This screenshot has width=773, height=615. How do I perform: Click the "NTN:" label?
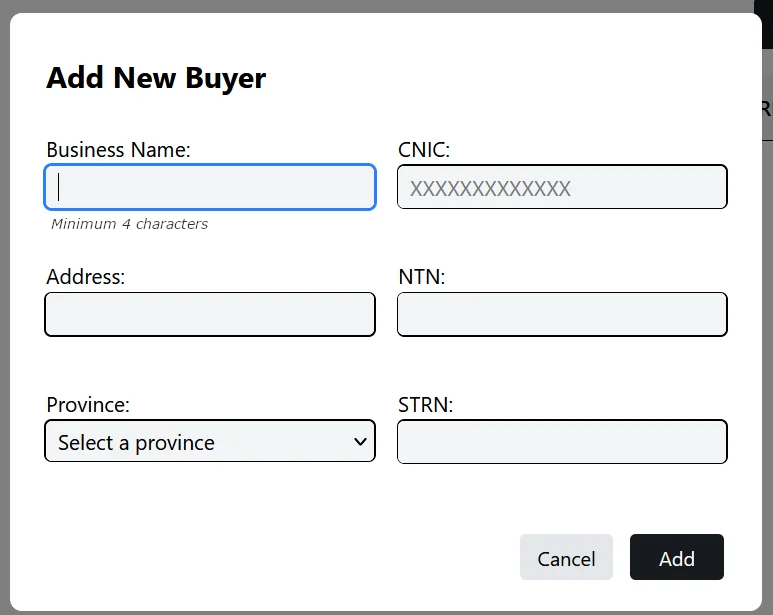(x=422, y=277)
